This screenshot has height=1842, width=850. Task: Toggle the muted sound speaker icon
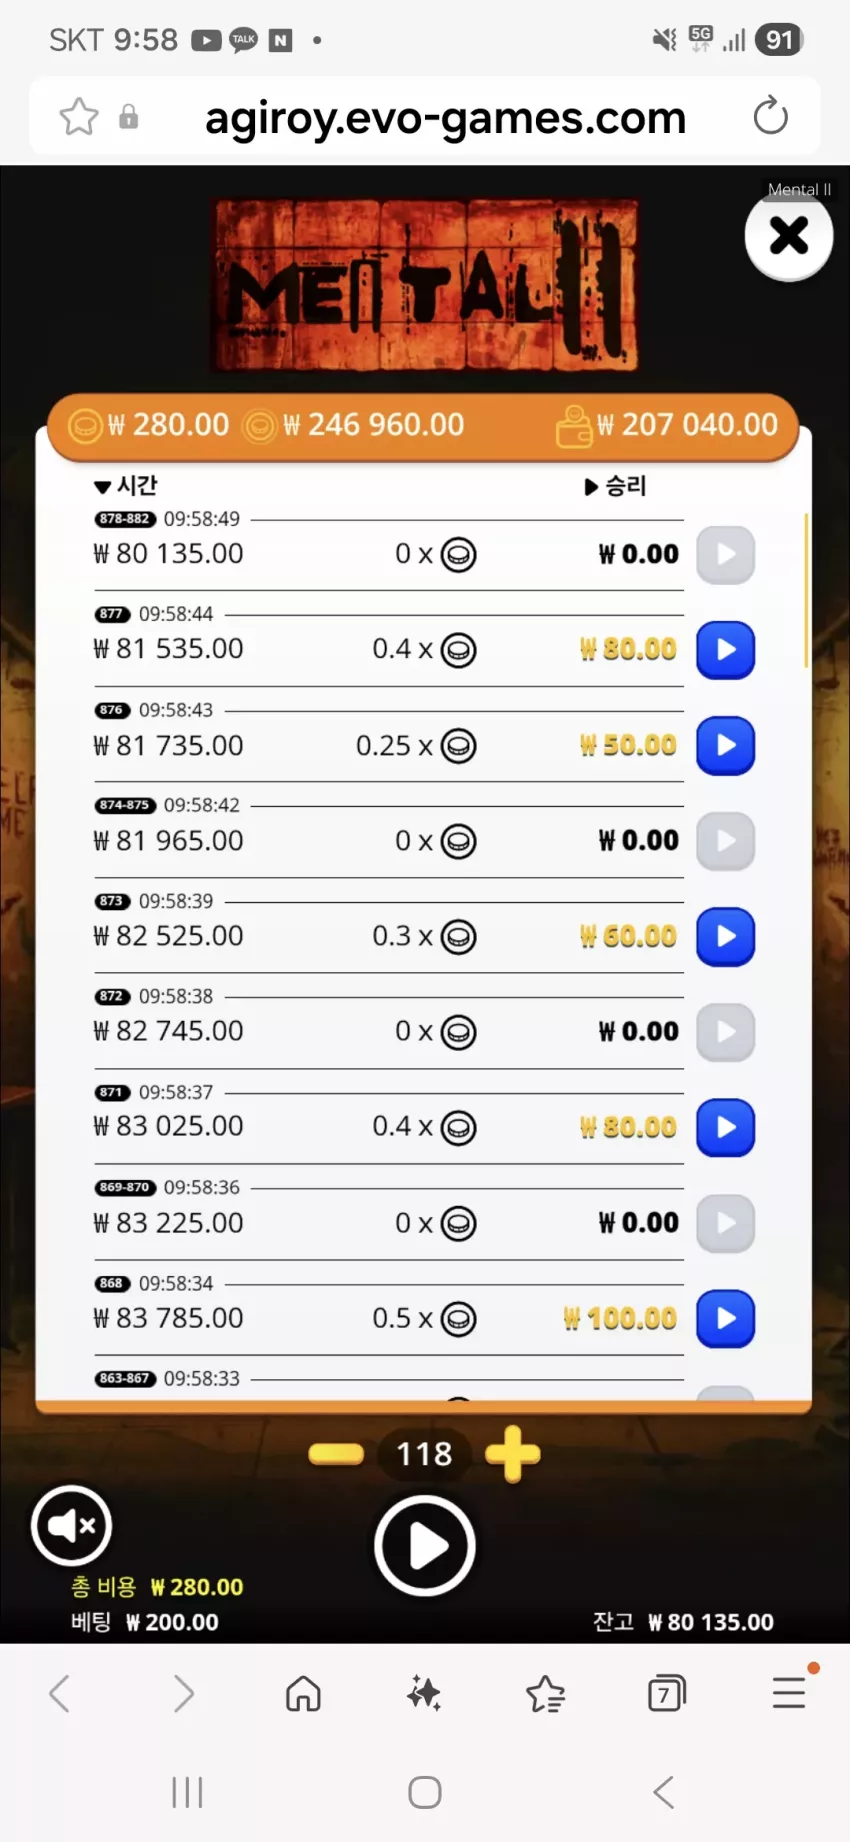[x=71, y=1526]
